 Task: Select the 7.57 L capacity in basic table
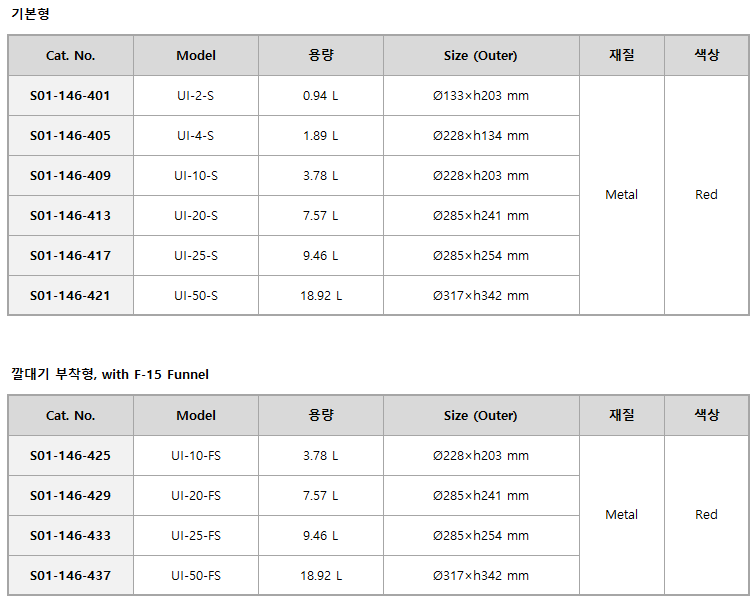(321, 215)
